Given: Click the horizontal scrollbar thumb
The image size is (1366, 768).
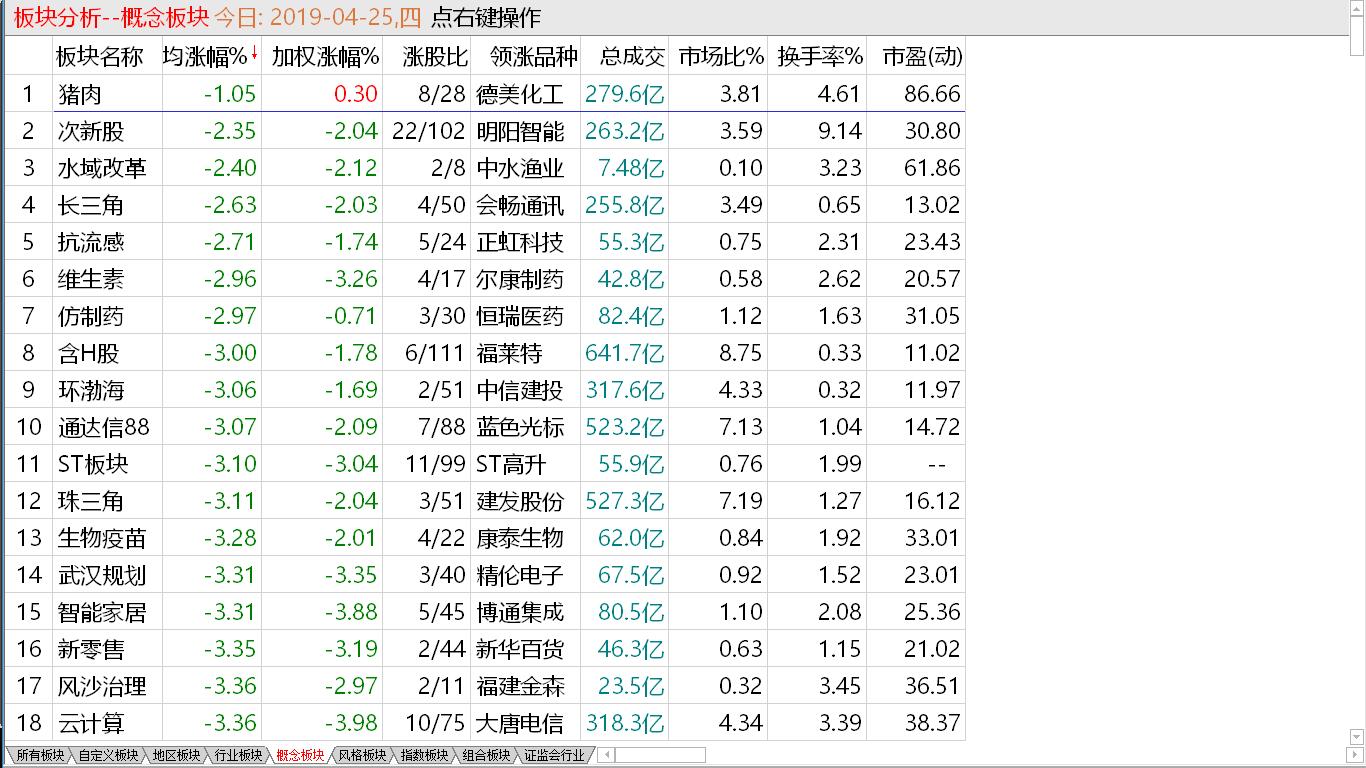Looking at the screenshot, I should coord(660,755).
